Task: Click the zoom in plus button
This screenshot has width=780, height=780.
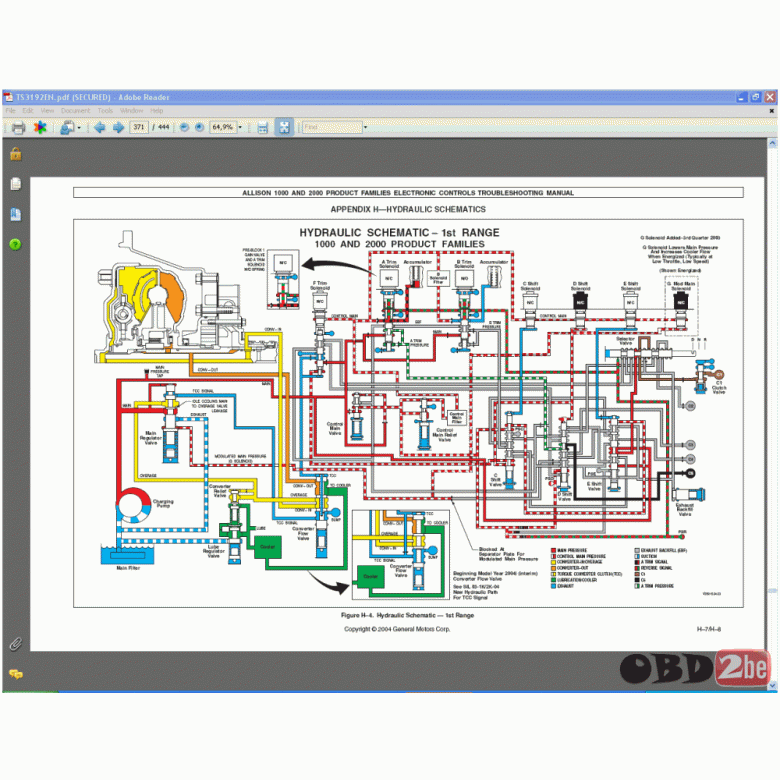Action: pyautogui.click(x=199, y=128)
